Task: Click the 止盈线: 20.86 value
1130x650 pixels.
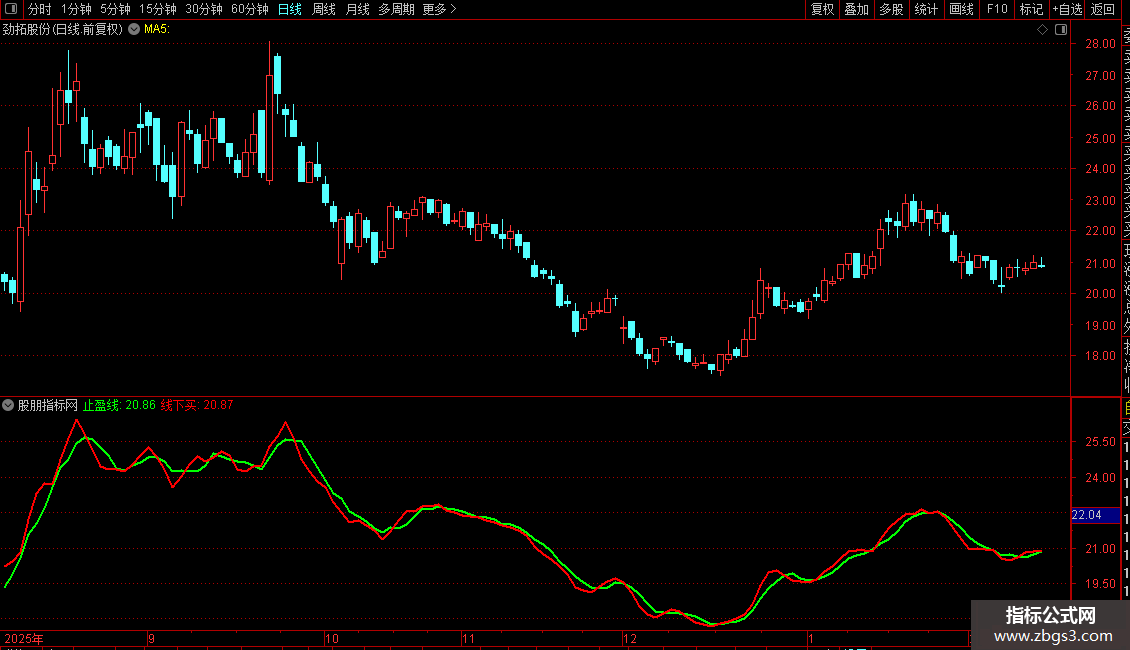Action: tap(119, 406)
